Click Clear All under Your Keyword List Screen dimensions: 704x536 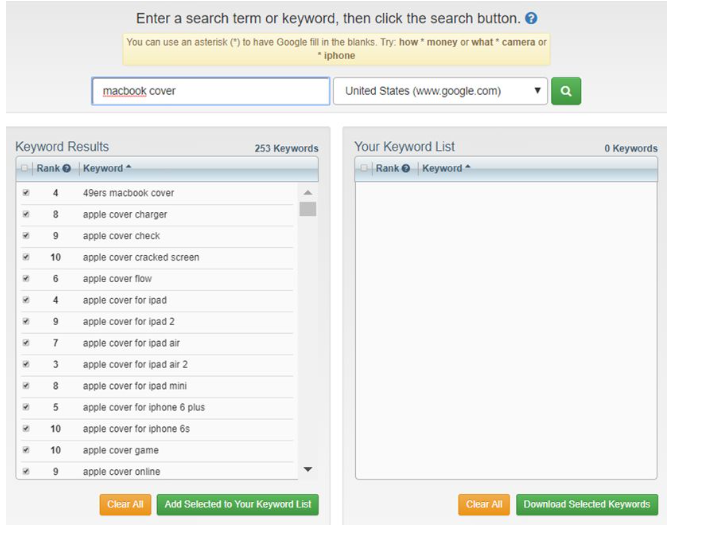(484, 505)
